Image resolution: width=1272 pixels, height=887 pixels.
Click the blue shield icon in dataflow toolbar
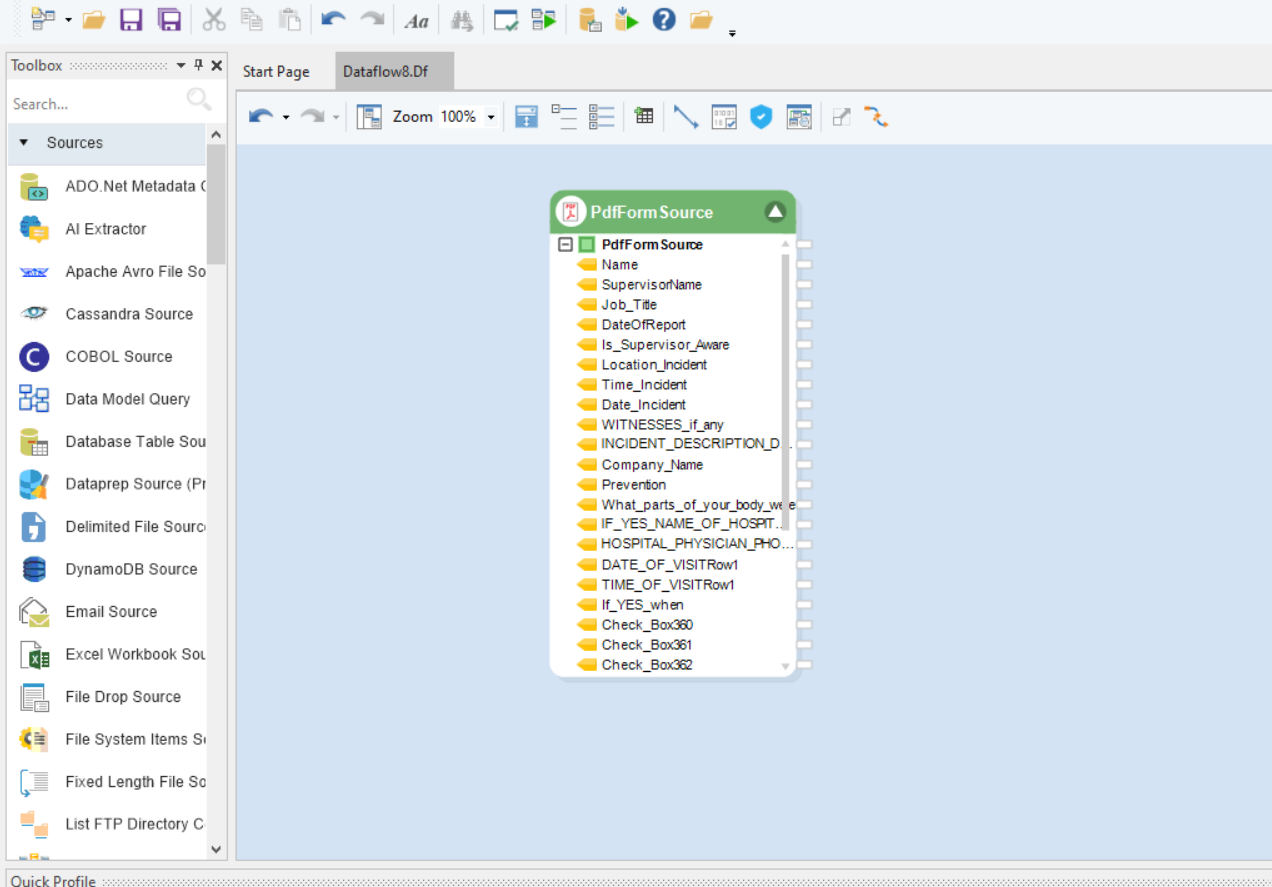pyautogui.click(x=761, y=117)
